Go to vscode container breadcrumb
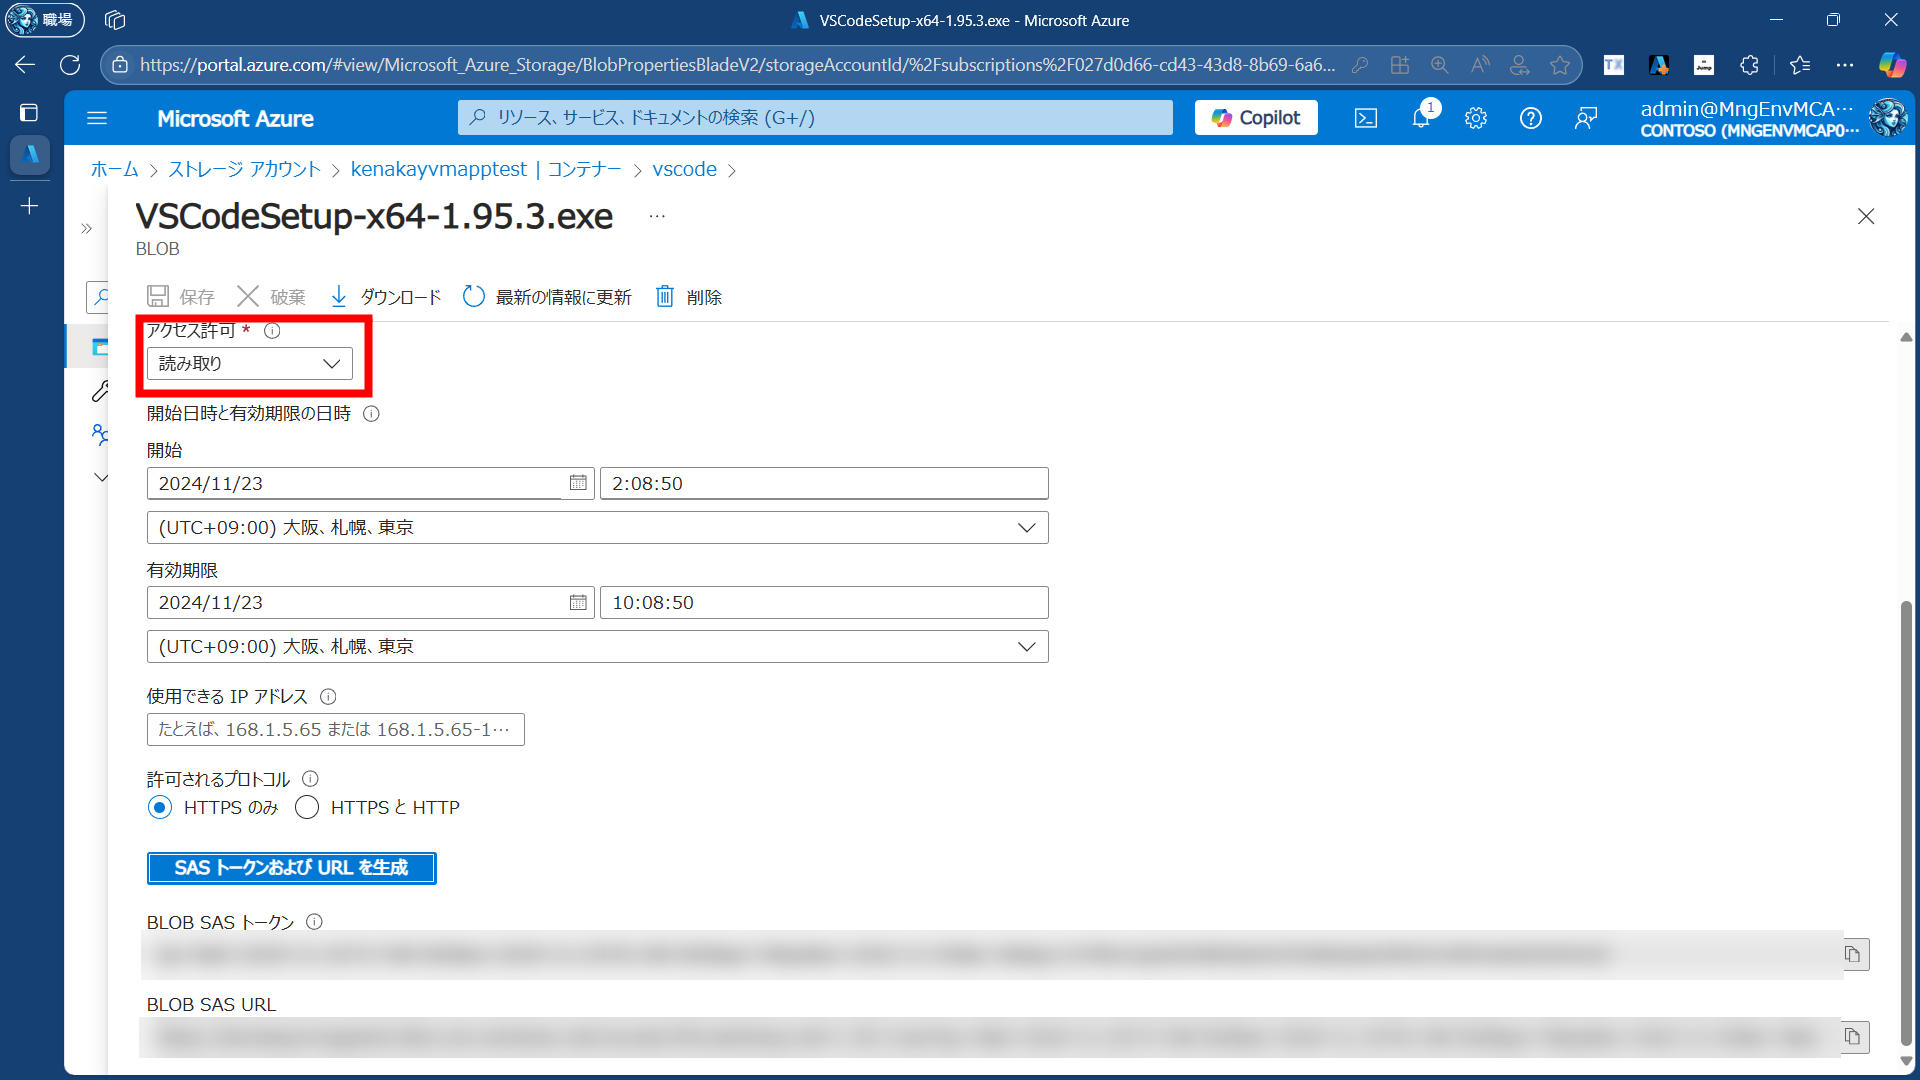 pyautogui.click(x=685, y=169)
